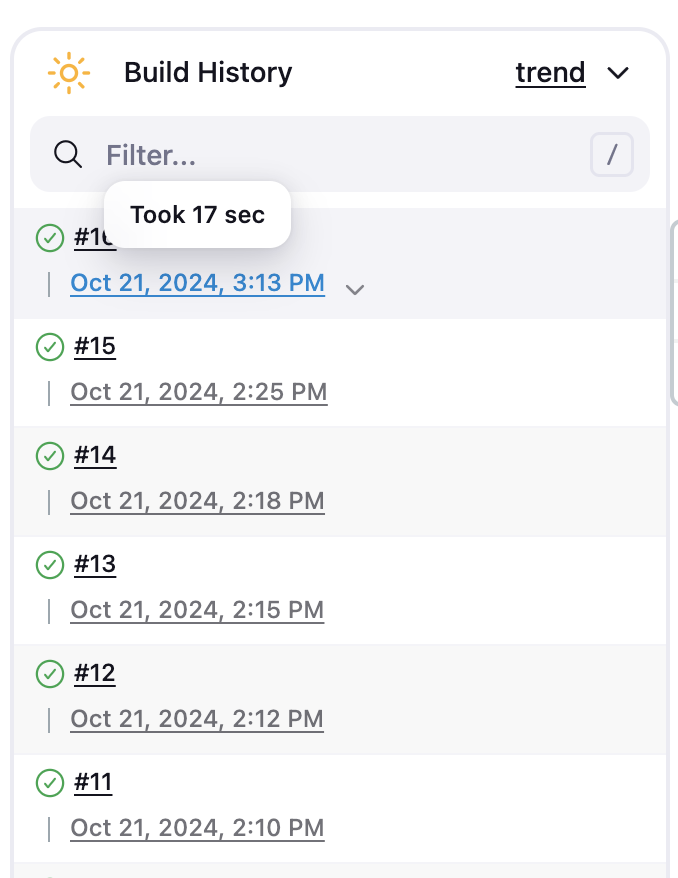Click the success status icon for build #16
This screenshot has width=678, height=878.
49,238
